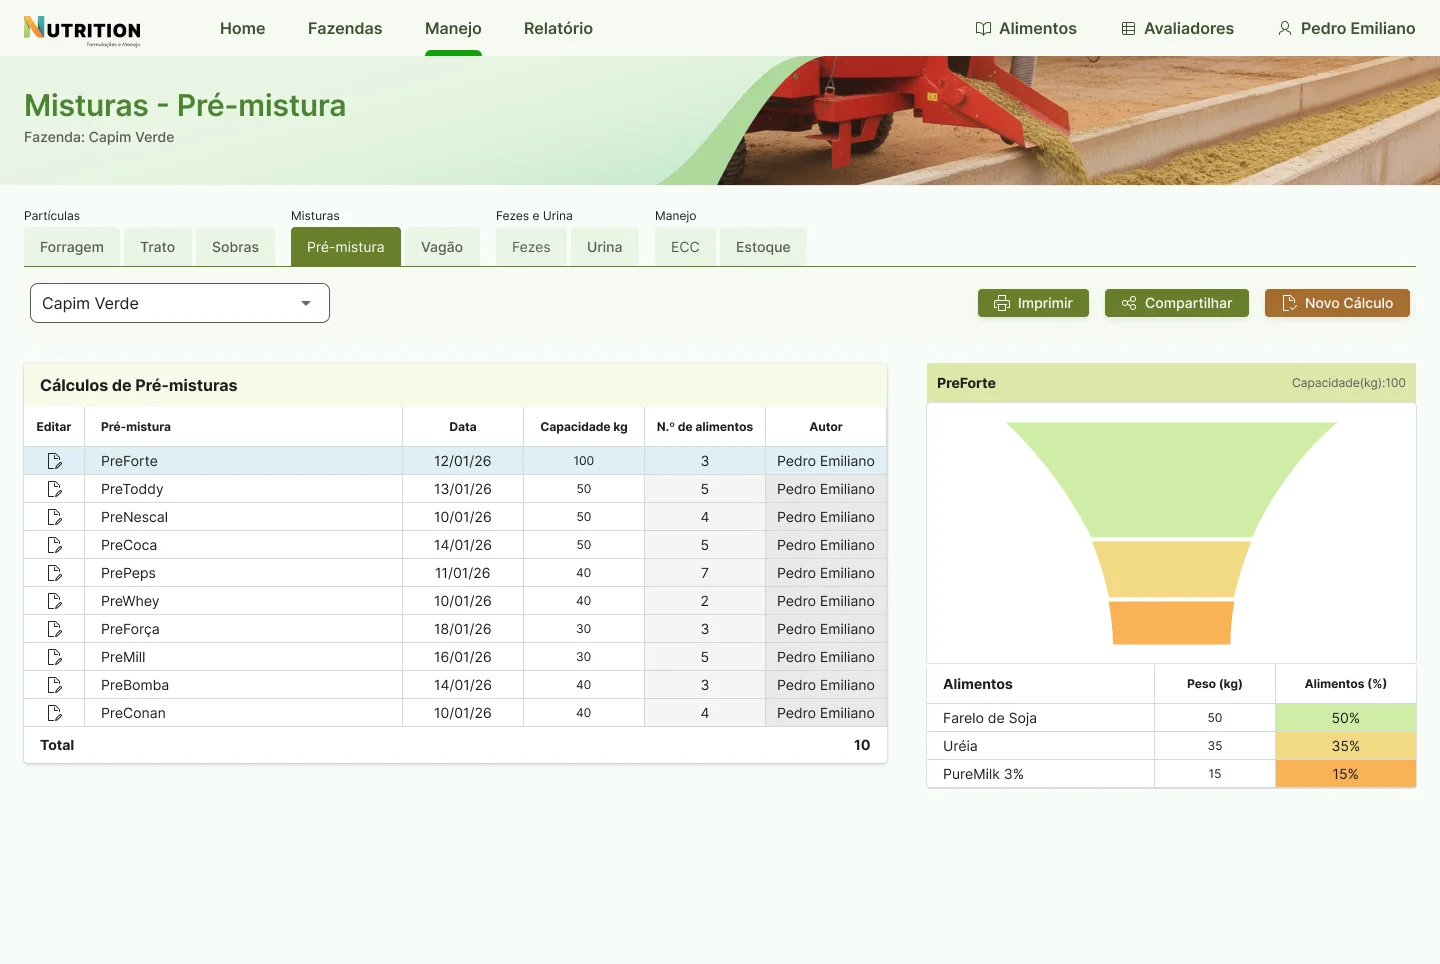Edit the PrePeps pre-mix via its icon
The width and height of the screenshot is (1440, 964).
point(54,573)
